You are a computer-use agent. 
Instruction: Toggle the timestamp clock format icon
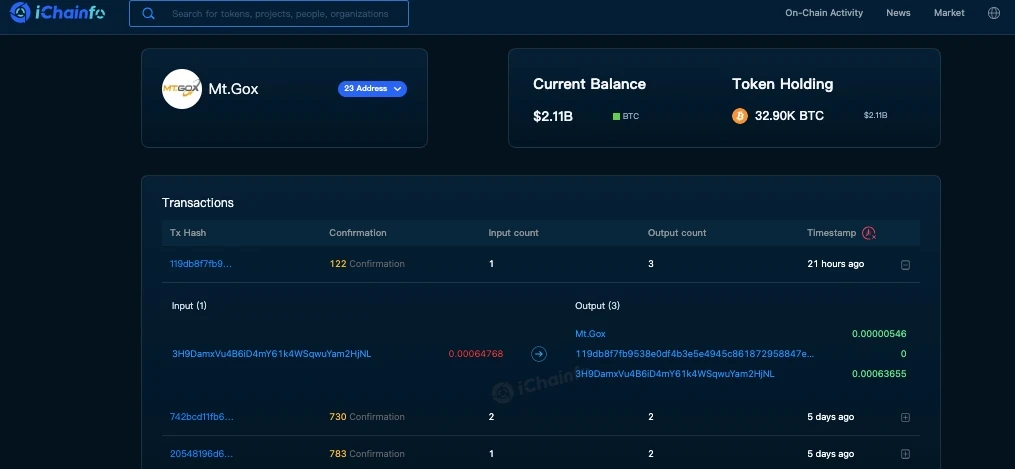point(869,233)
